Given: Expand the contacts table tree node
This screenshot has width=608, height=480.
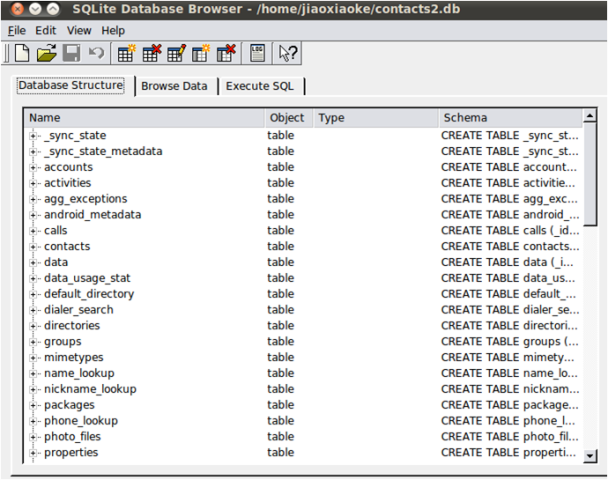Looking at the screenshot, I should pyautogui.click(x=34, y=246).
